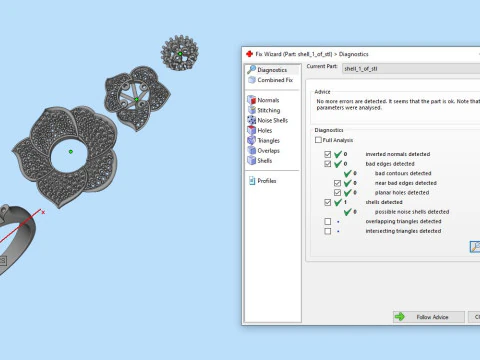480x360 pixels.
Task: Click the red cross Fix Wizard title icon
Action: click(x=249, y=54)
